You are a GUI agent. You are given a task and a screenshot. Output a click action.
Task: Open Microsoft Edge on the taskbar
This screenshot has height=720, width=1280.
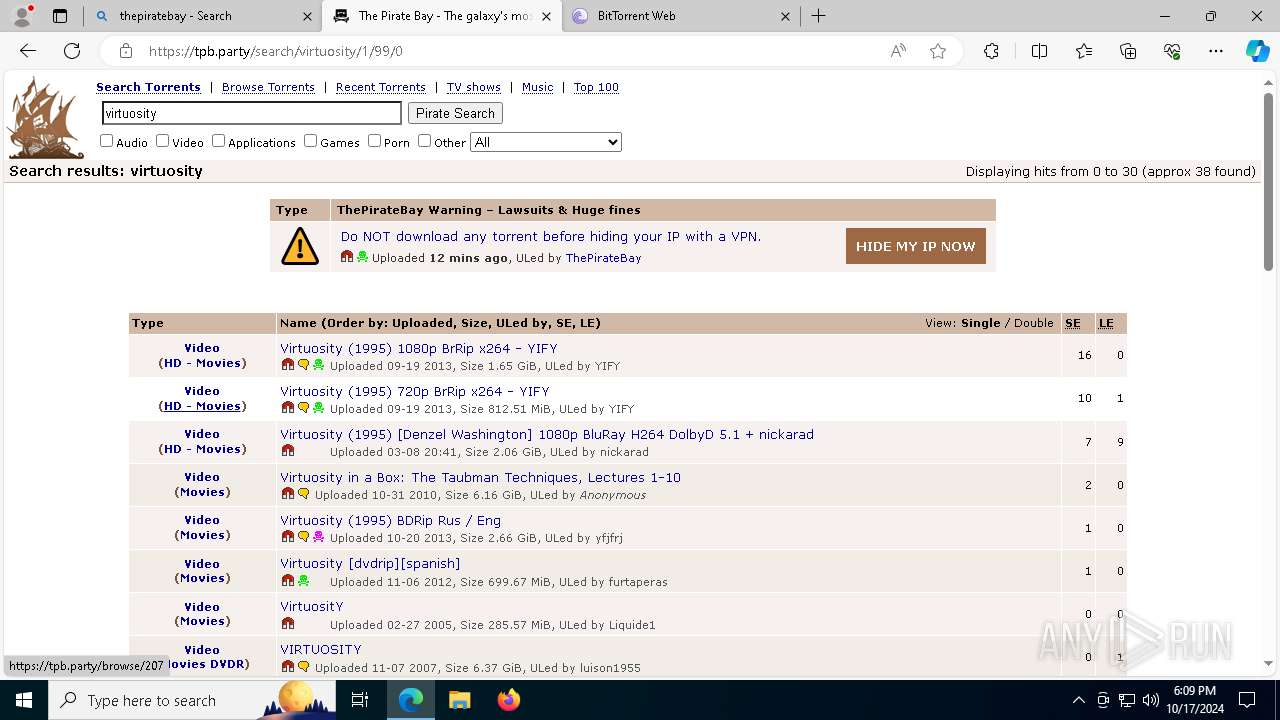point(410,700)
